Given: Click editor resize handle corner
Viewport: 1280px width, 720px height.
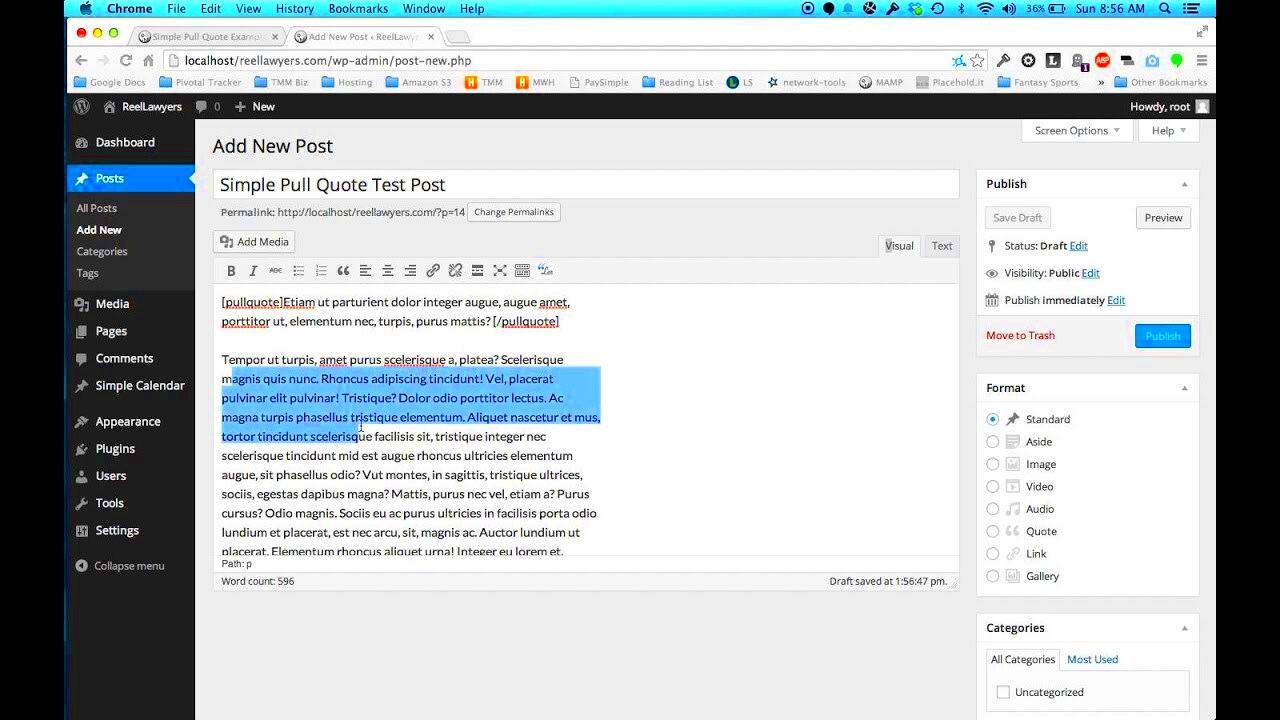Looking at the screenshot, I should 953,583.
